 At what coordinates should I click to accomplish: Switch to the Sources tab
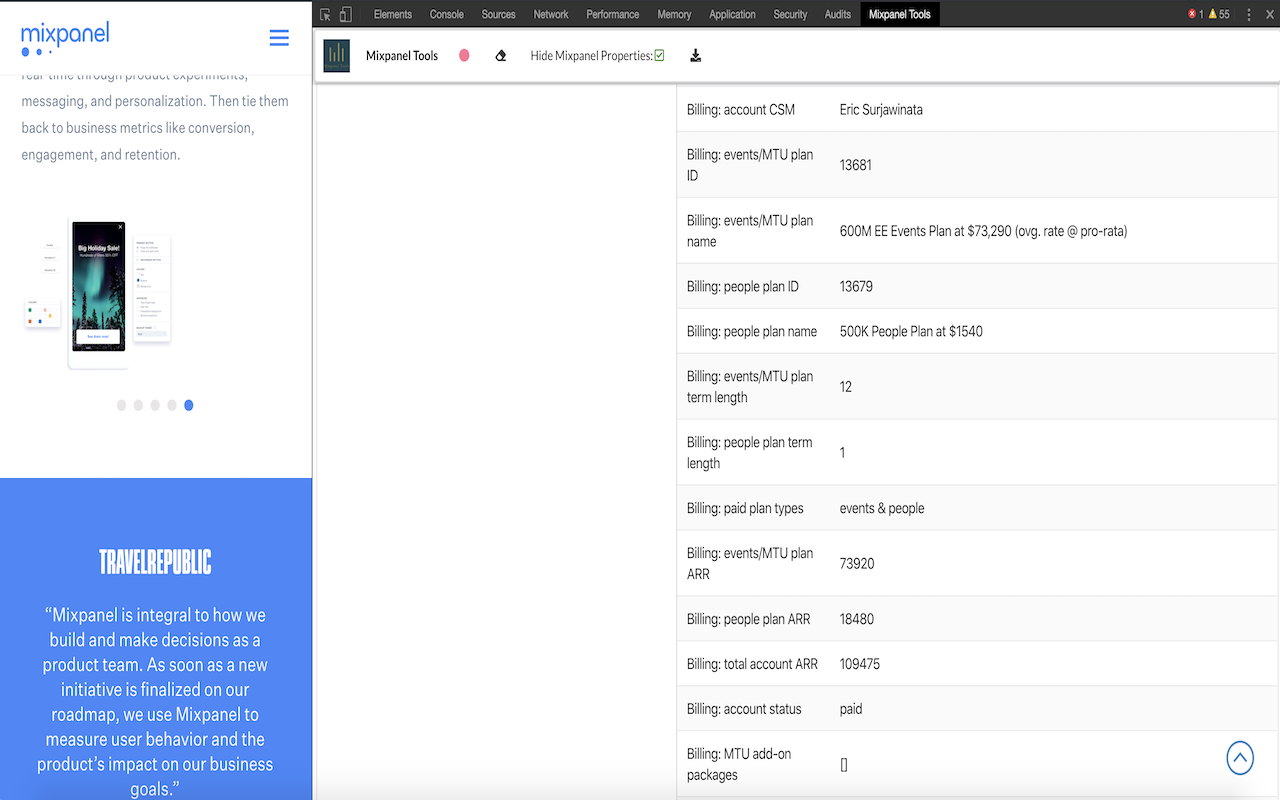(x=498, y=14)
